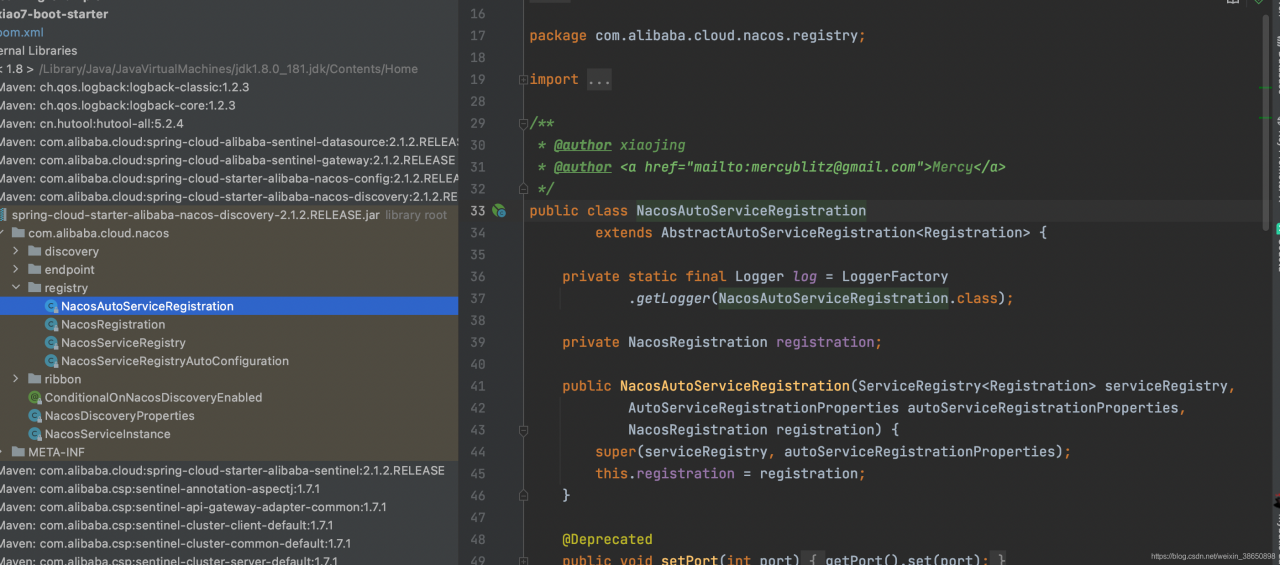The height and width of the screenshot is (565, 1280).
Task: Click LoggerFactory on line 36
Action: pos(895,277)
